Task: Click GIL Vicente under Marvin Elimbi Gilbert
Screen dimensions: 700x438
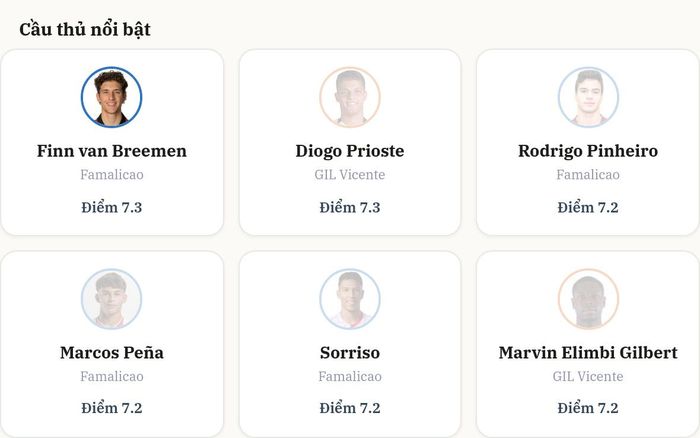Action: [x=588, y=376]
